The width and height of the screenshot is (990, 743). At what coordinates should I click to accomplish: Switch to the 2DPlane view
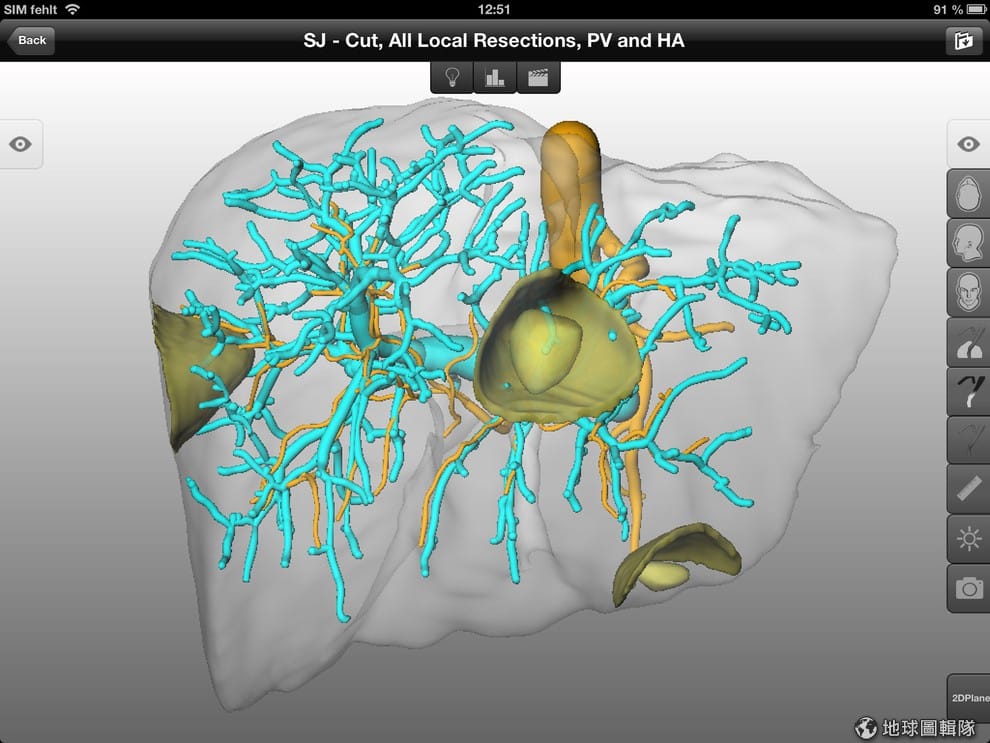tap(969, 698)
